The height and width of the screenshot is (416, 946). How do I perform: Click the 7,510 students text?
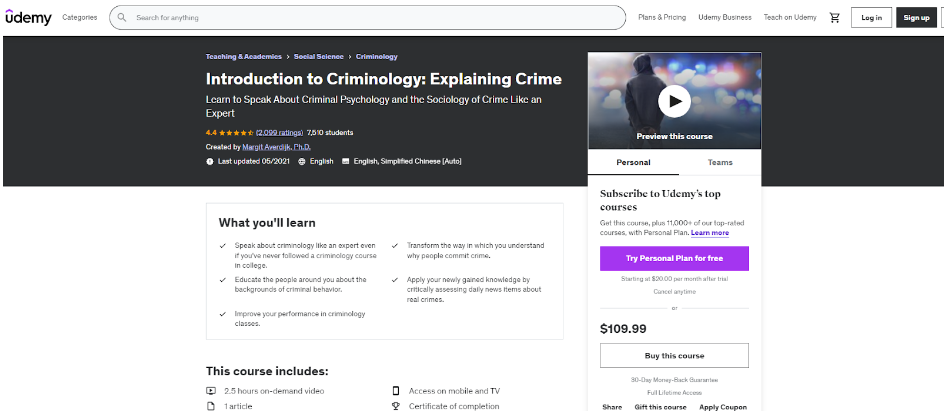click(330, 133)
